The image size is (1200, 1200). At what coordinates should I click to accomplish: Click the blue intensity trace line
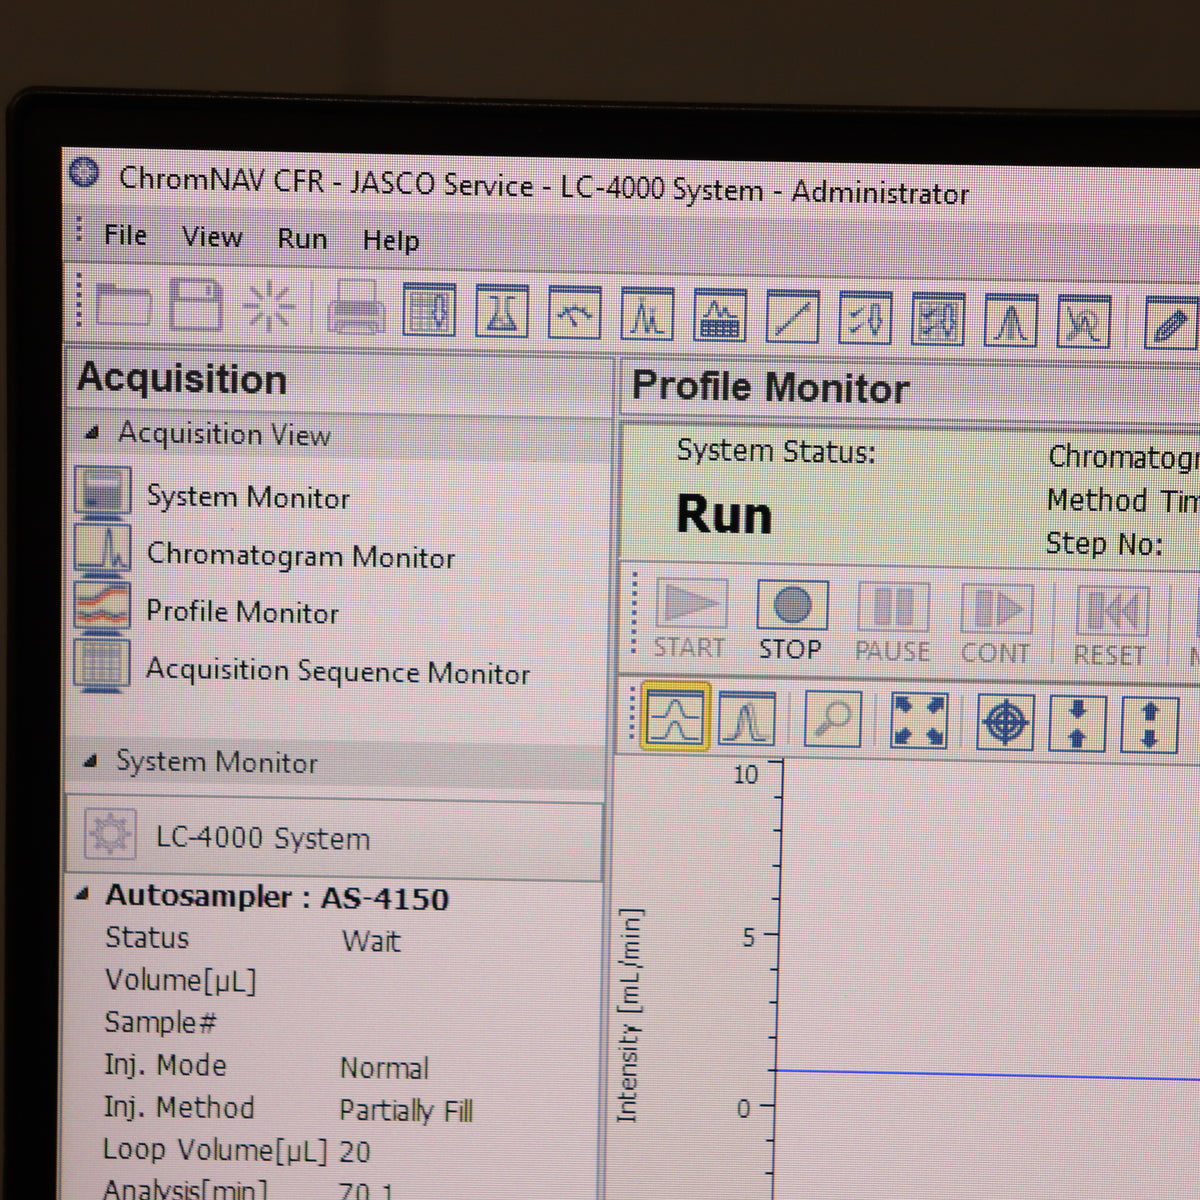click(1000, 1075)
